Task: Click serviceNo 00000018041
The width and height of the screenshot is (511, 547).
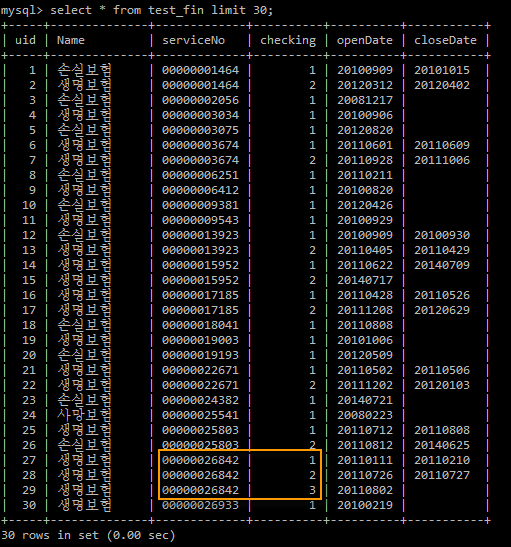Action: (x=201, y=325)
